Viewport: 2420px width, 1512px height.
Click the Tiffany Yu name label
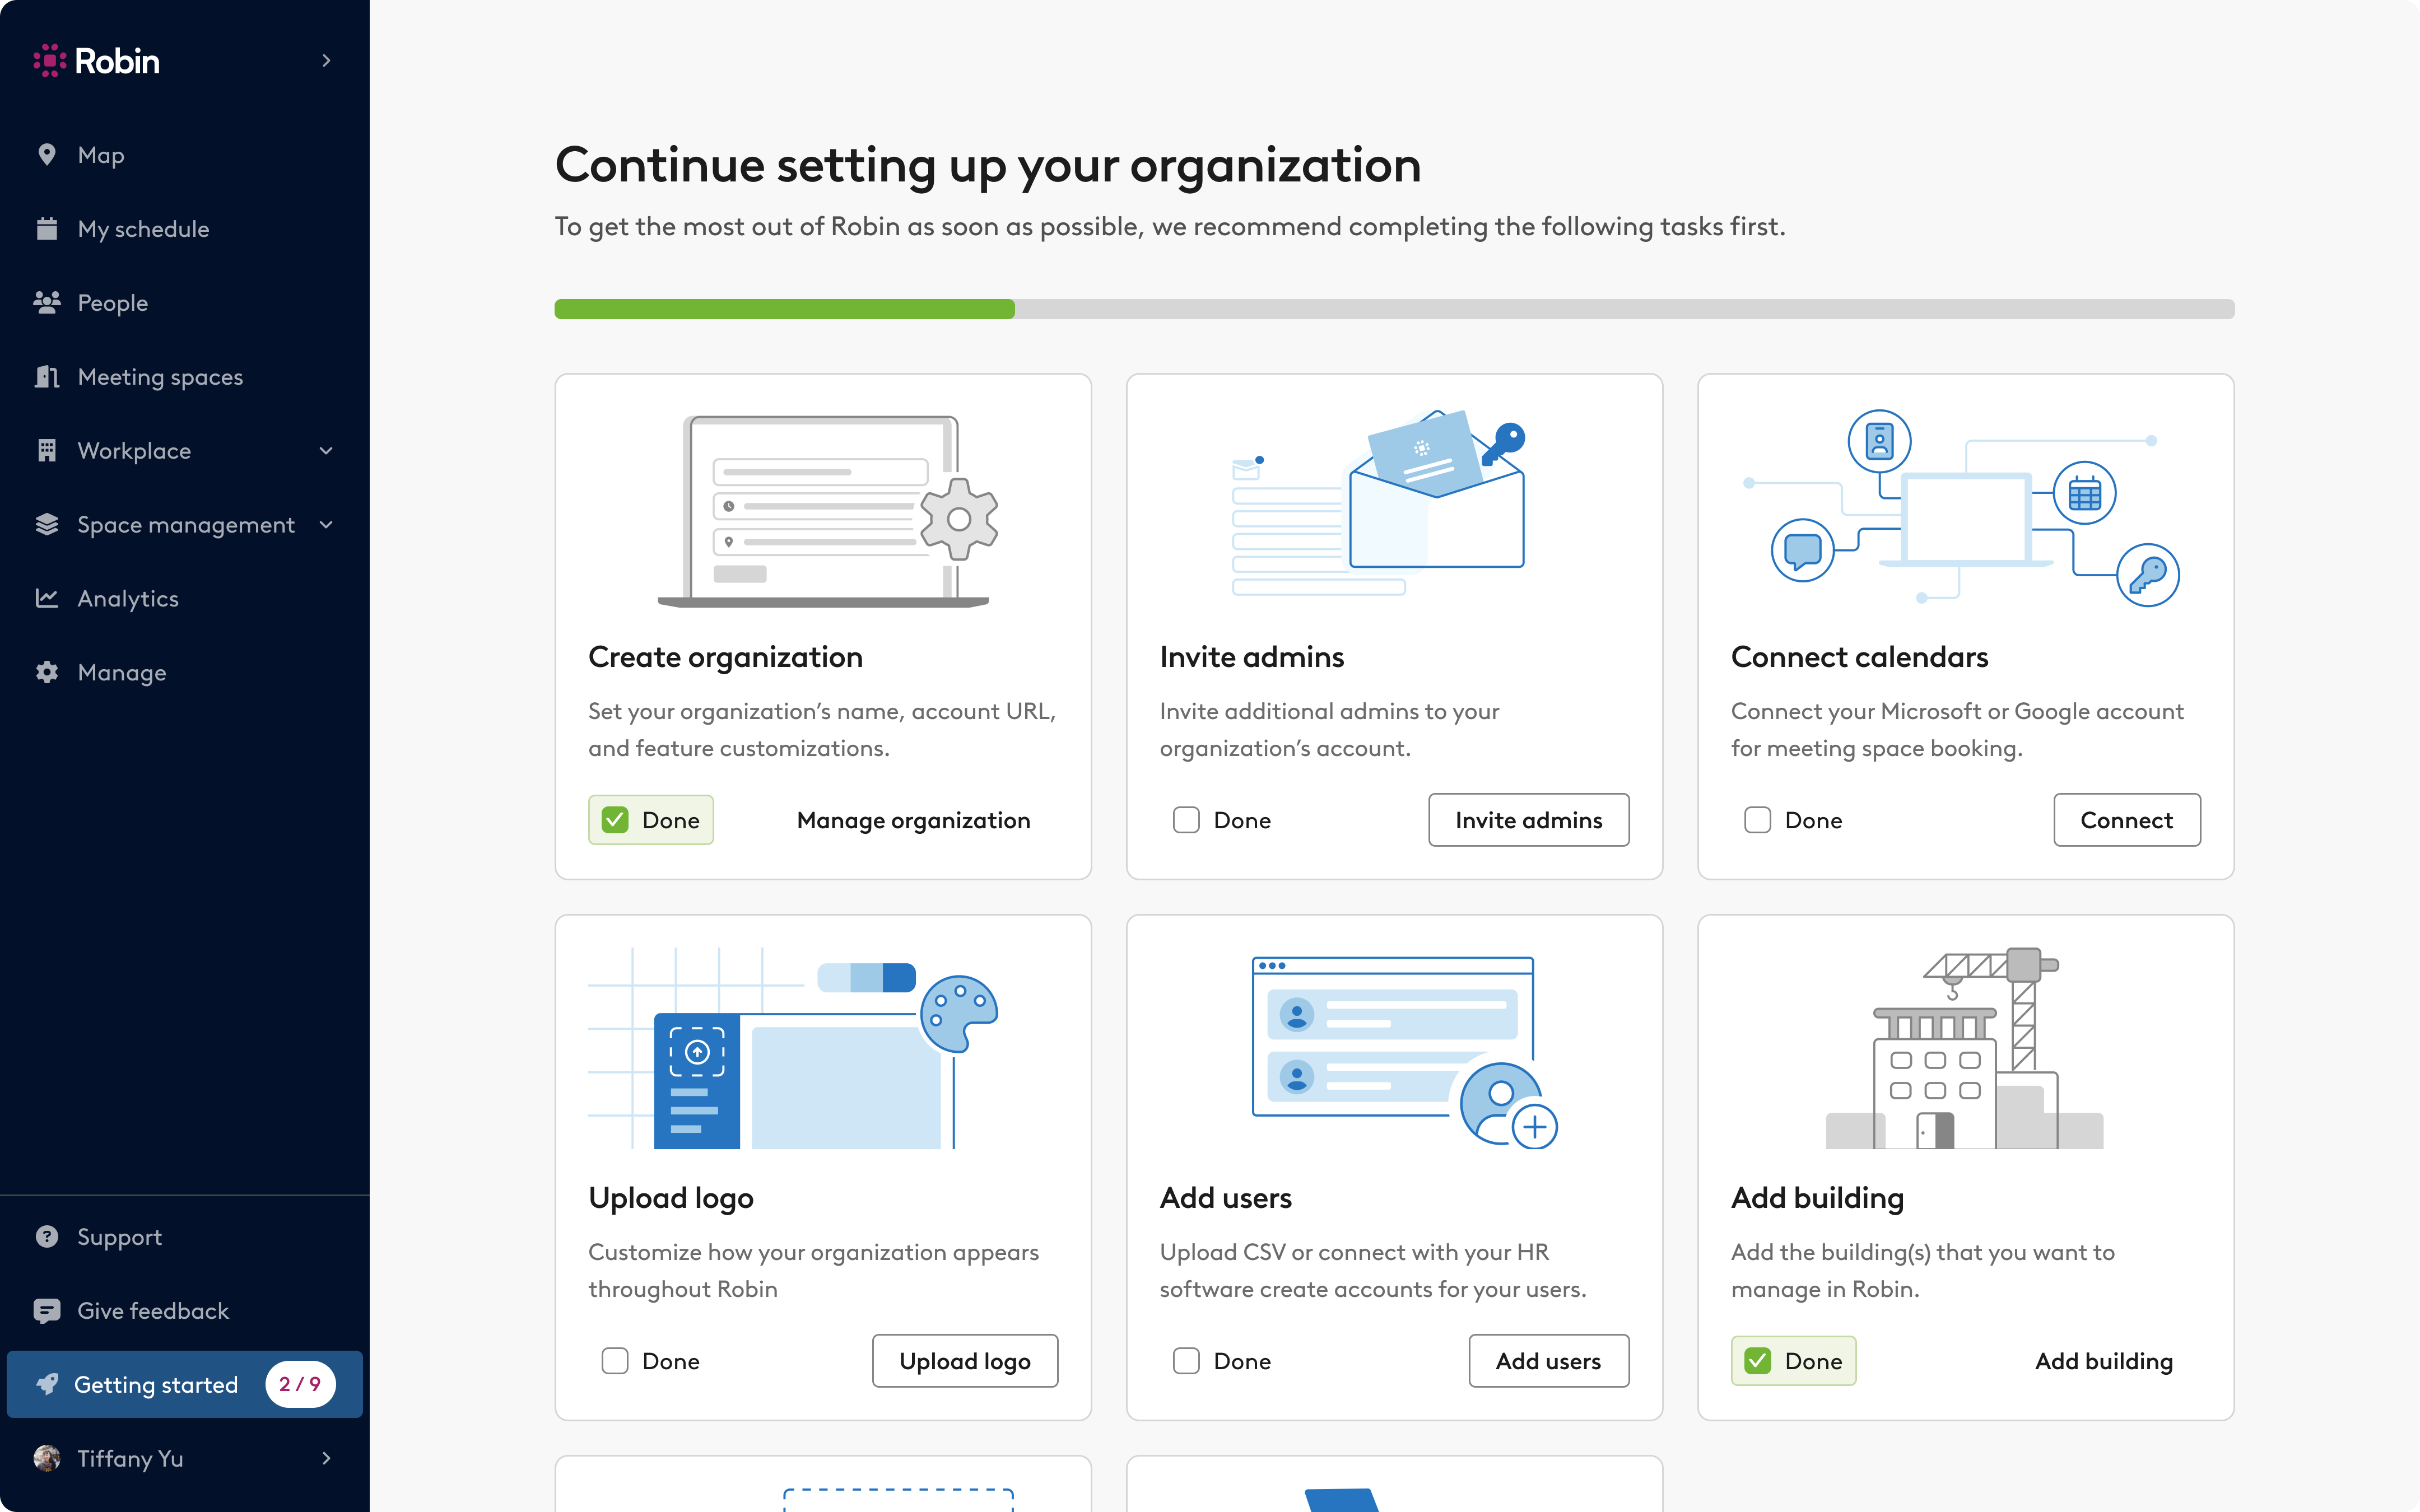tap(130, 1458)
